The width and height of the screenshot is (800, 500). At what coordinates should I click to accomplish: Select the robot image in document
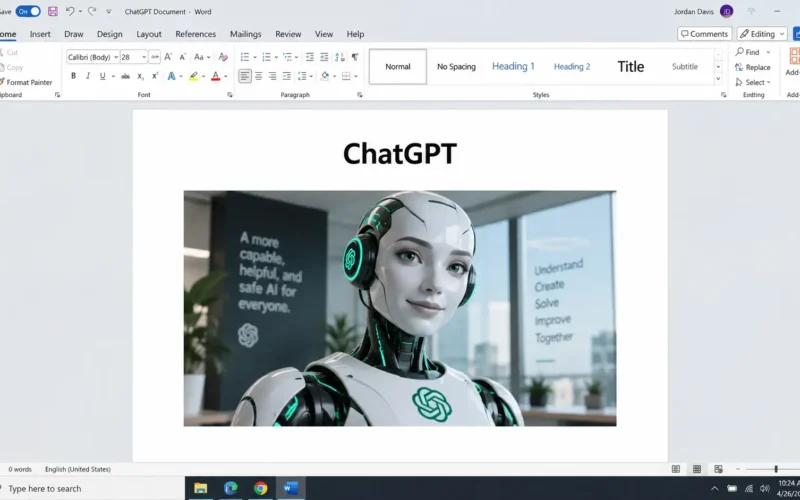click(x=400, y=308)
